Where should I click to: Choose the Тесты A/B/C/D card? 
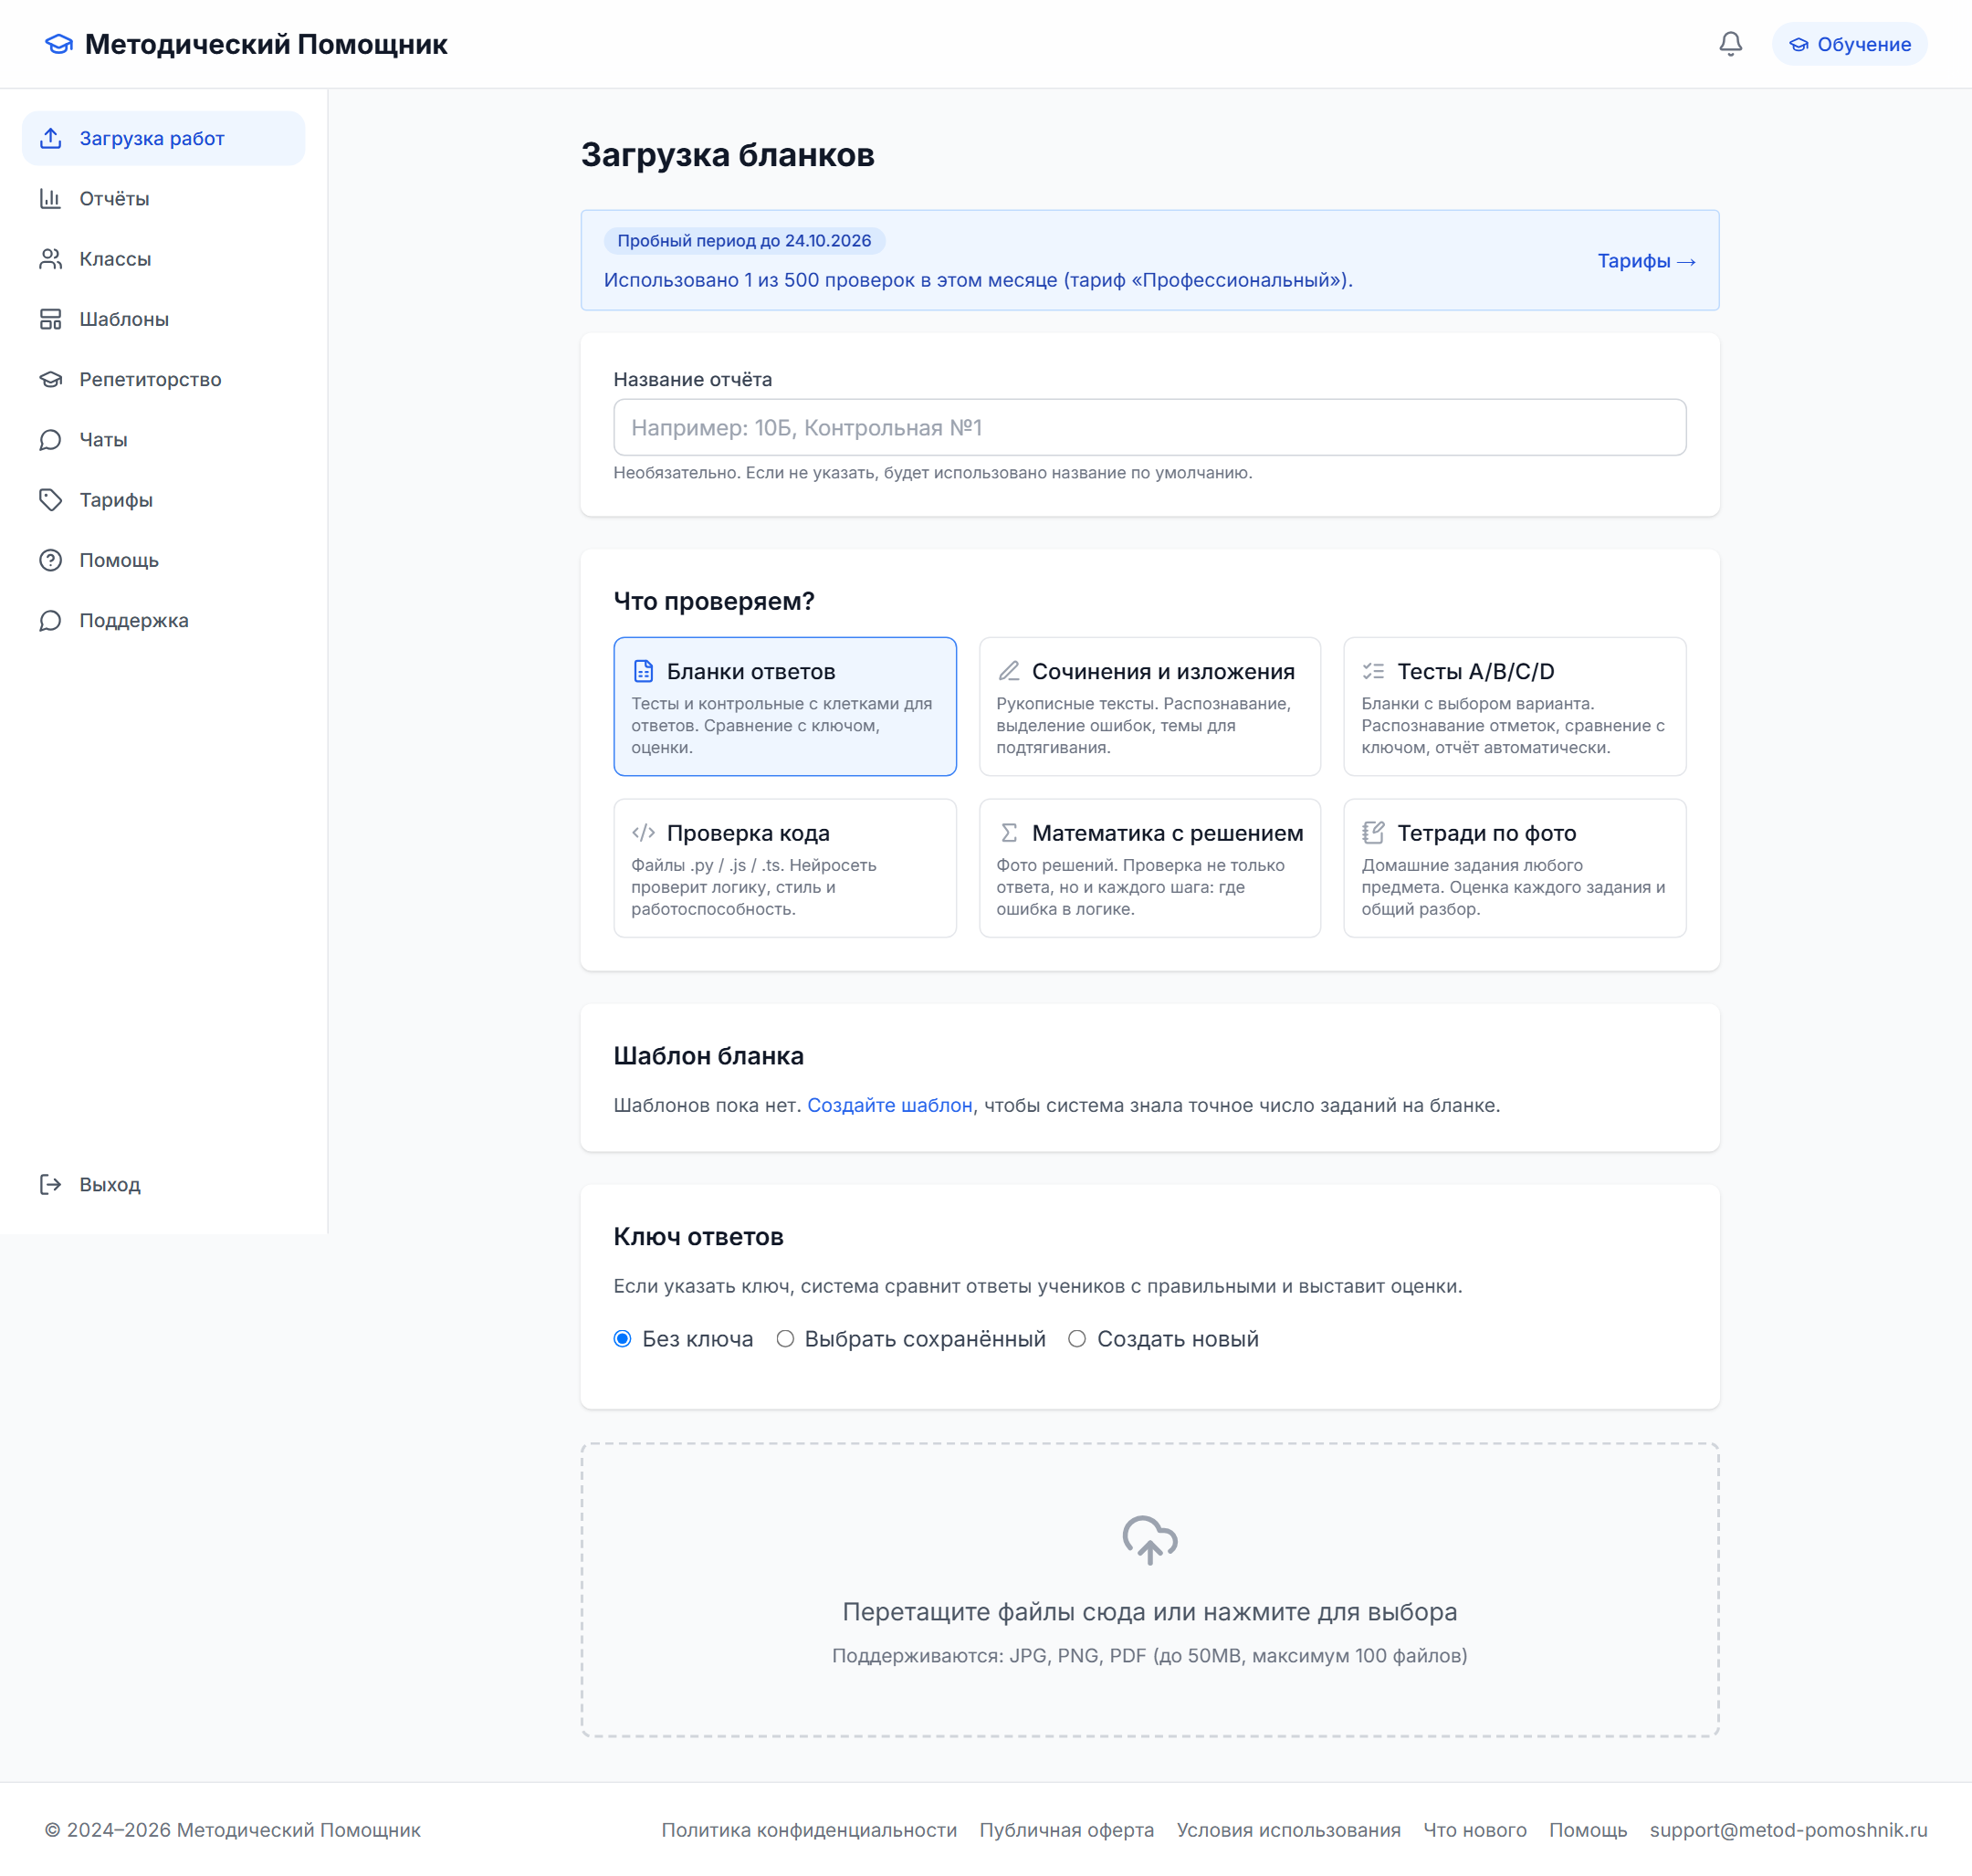tap(1514, 706)
